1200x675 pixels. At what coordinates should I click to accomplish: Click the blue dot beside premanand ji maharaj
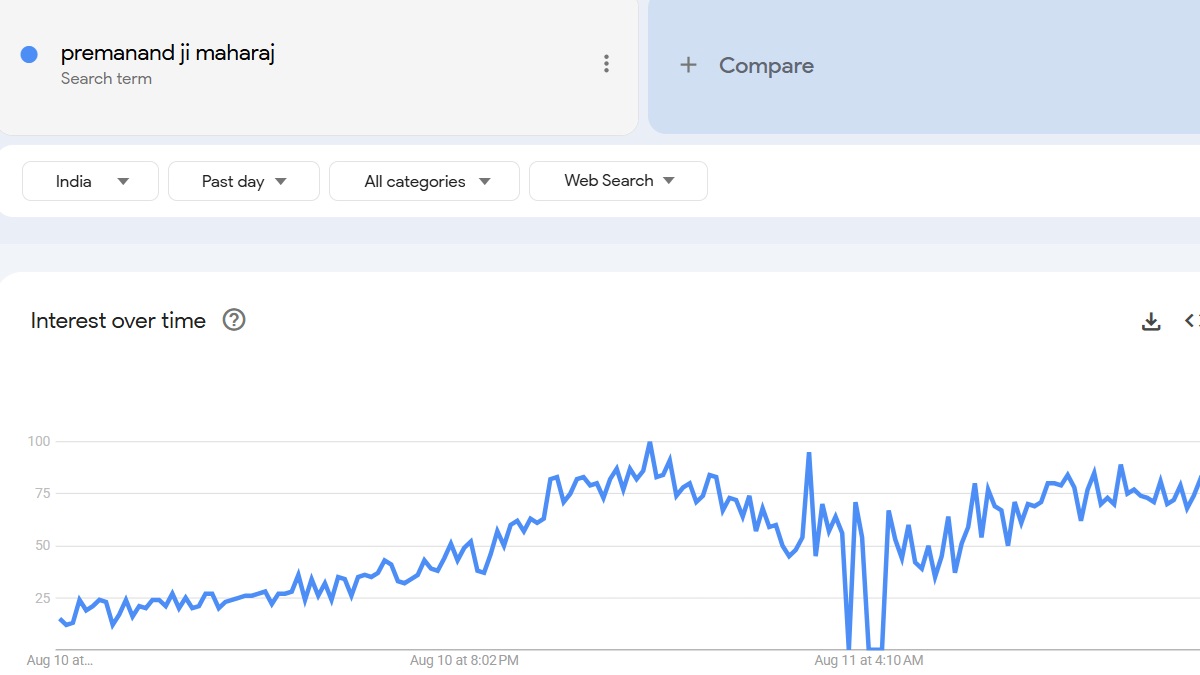[x=29, y=54]
